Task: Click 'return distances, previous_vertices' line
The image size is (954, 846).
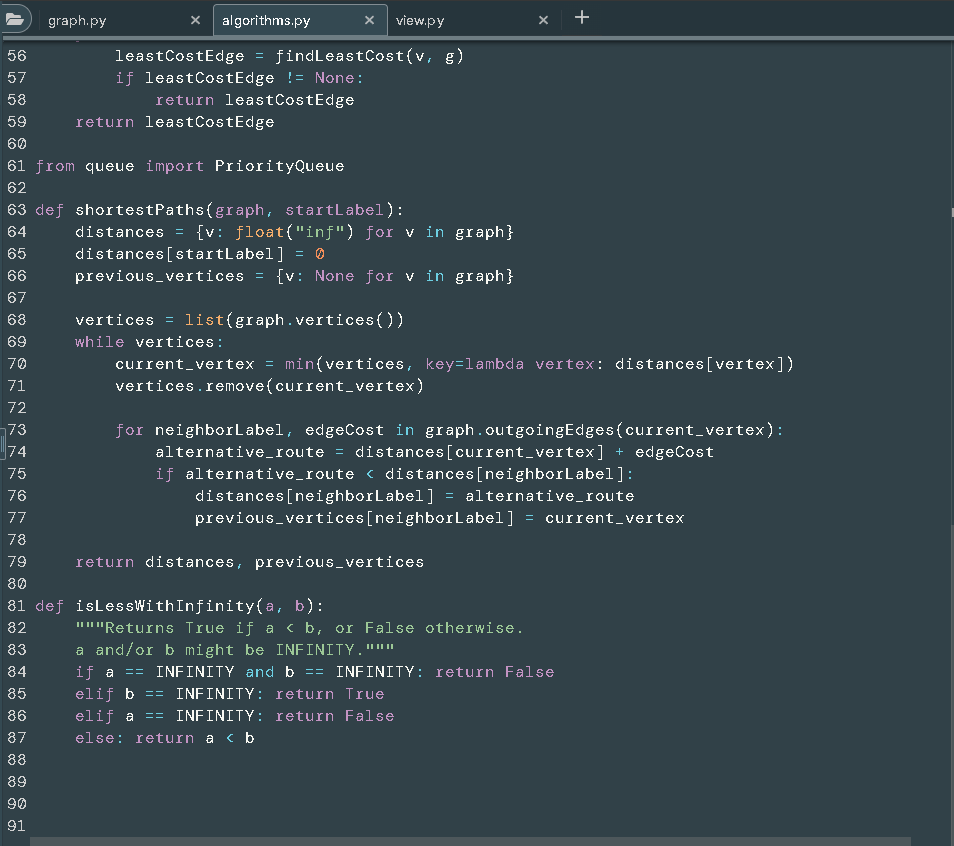Action: (x=249, y=562)
